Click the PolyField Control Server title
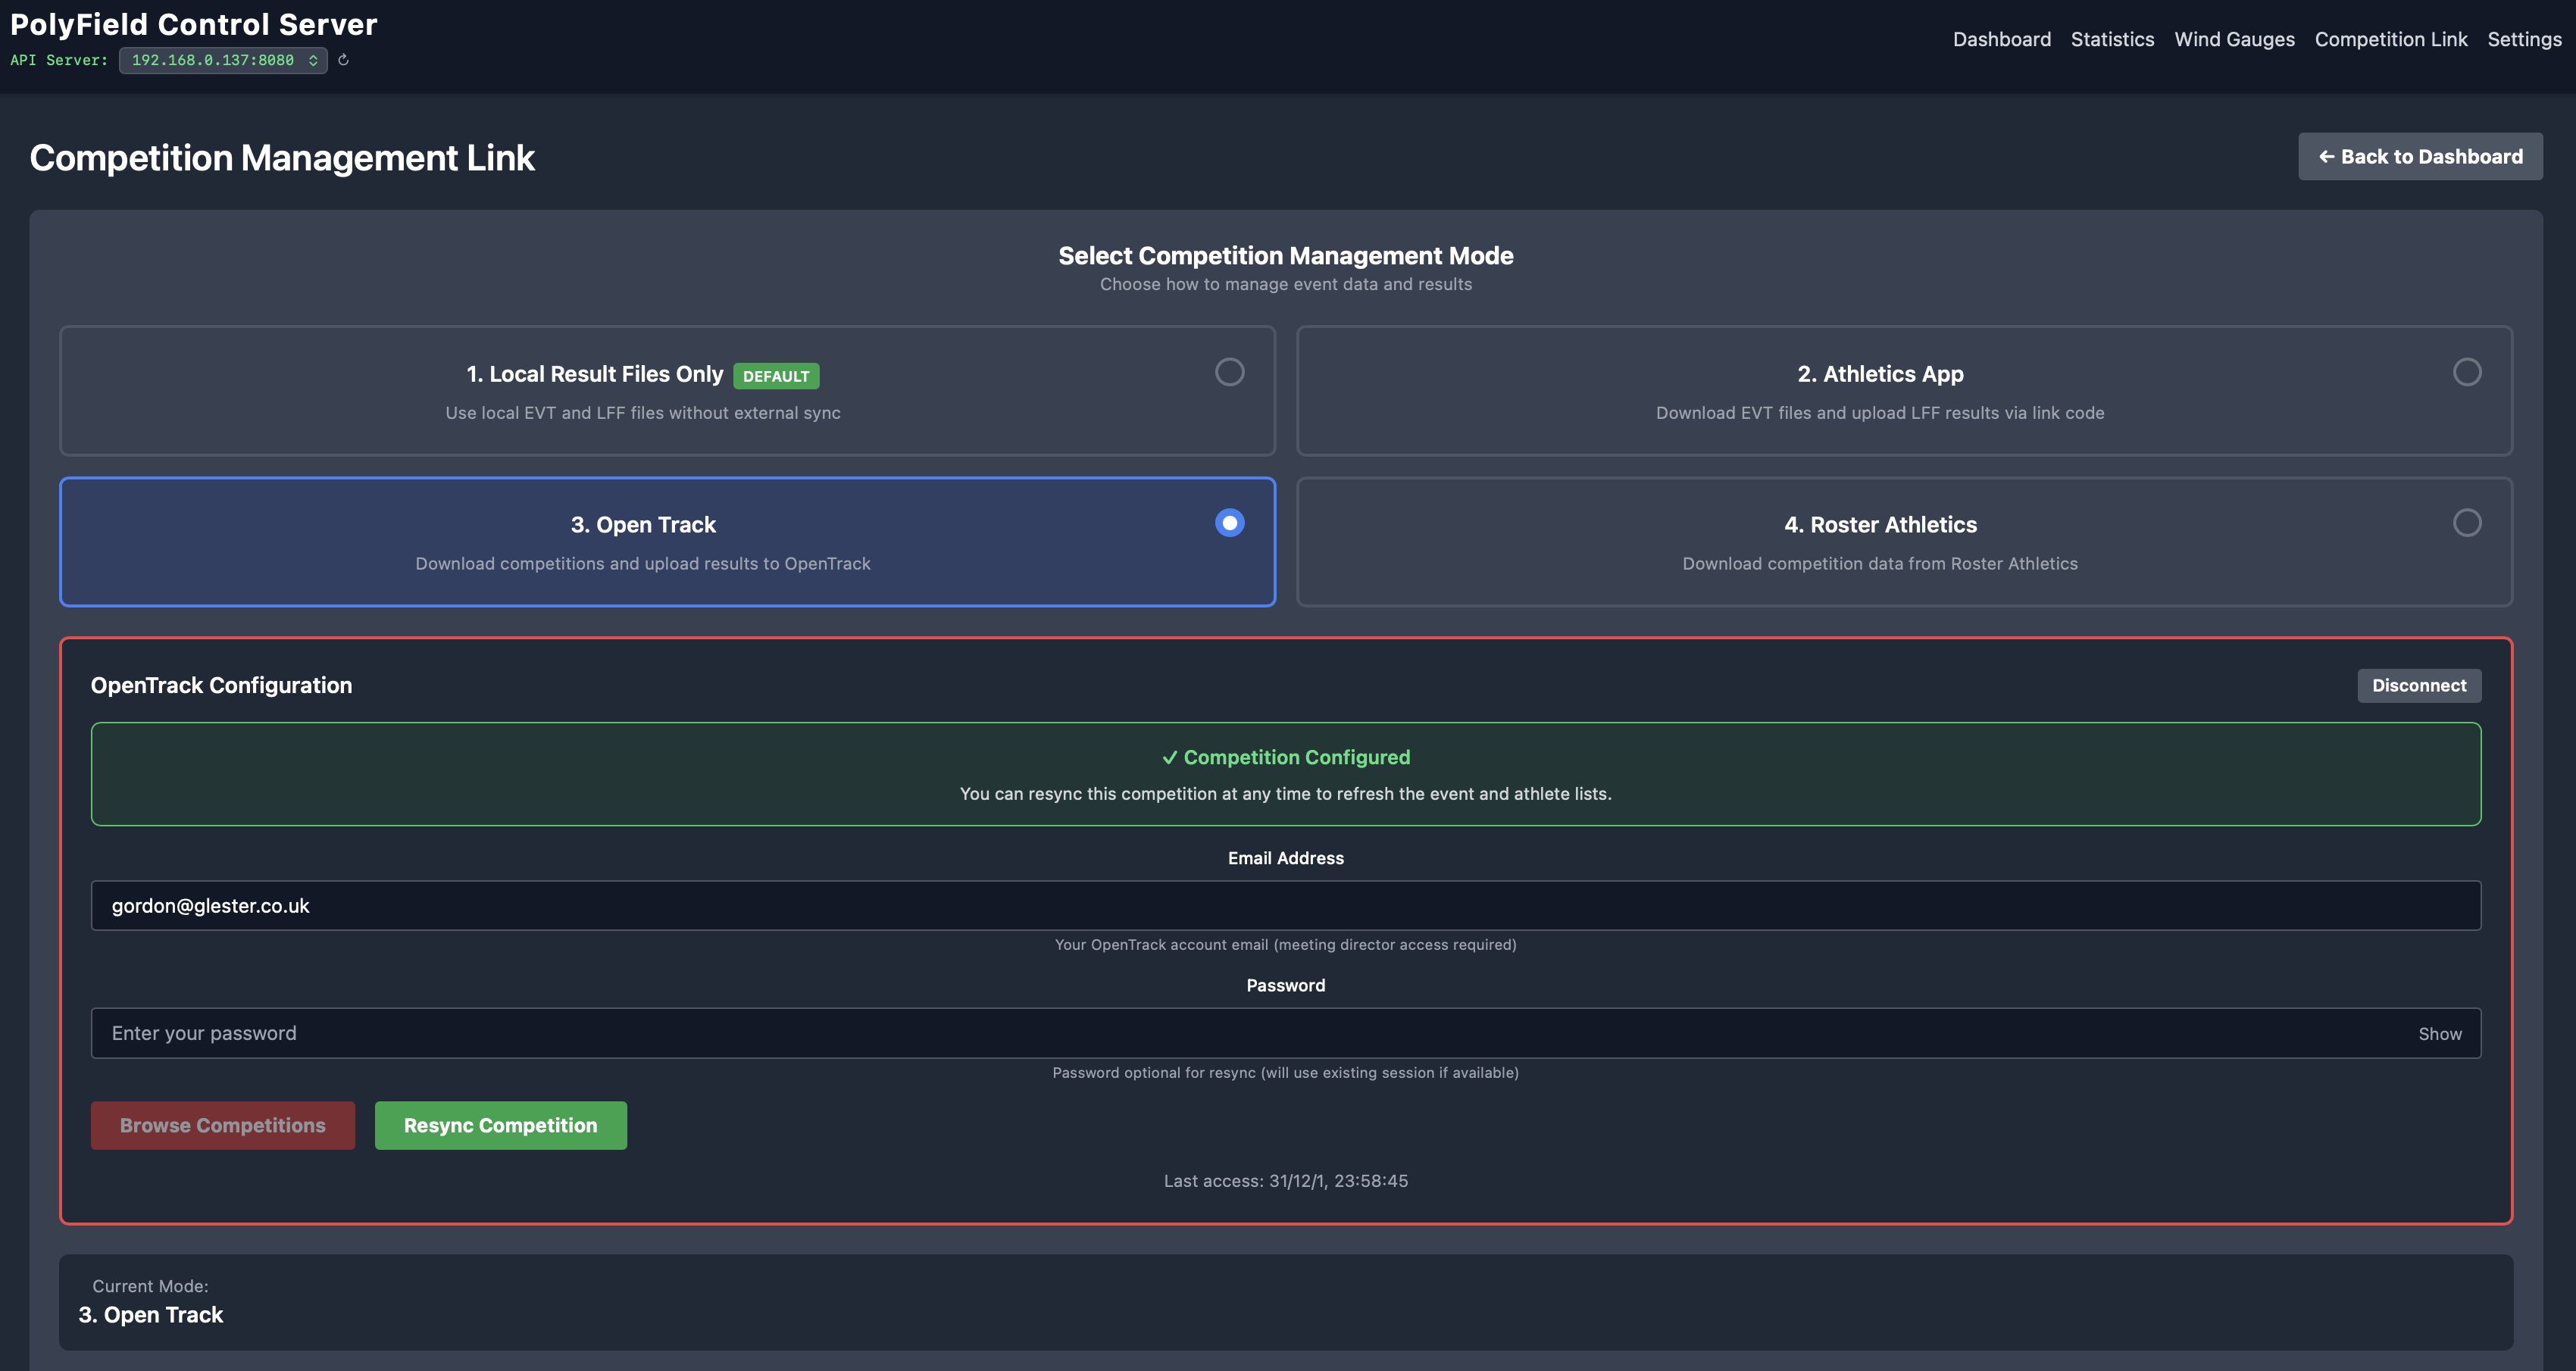The width and height of the screenshot is (2576, 1371). tap(193, 24)
